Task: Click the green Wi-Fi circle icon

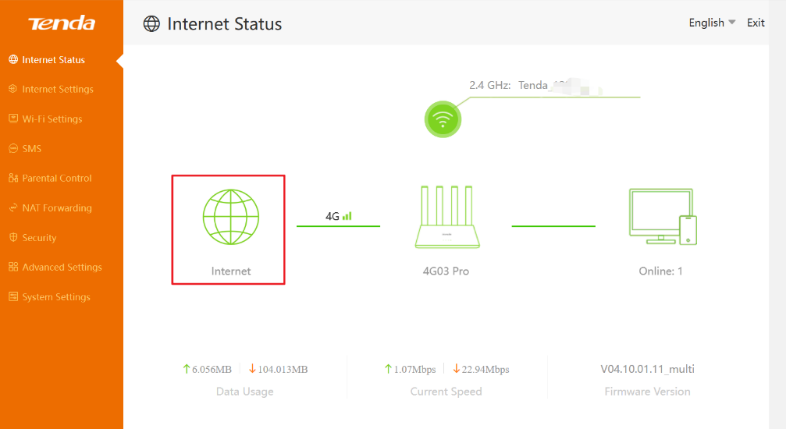Action: tap(443, 119)
